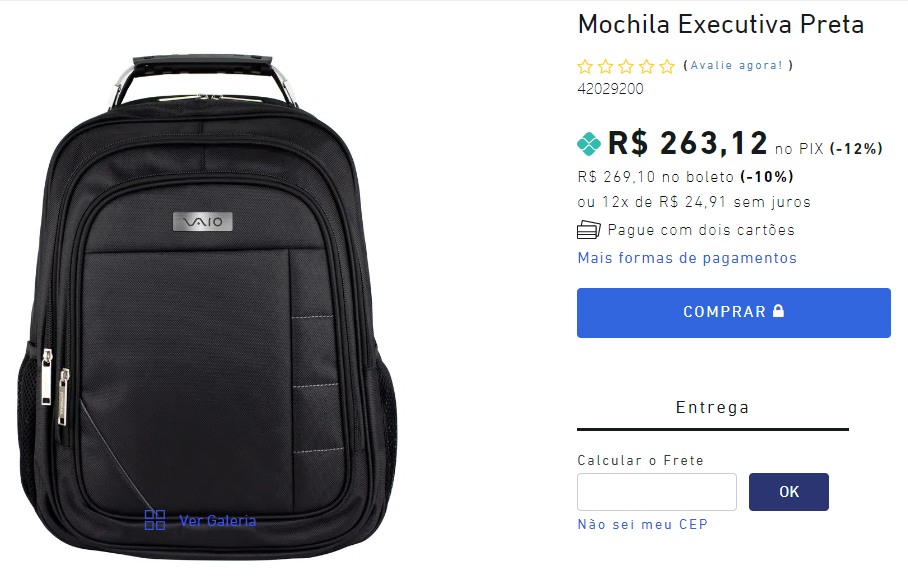Click the second rating star
This screenshot has width=908, height=576.
[606, 67]
